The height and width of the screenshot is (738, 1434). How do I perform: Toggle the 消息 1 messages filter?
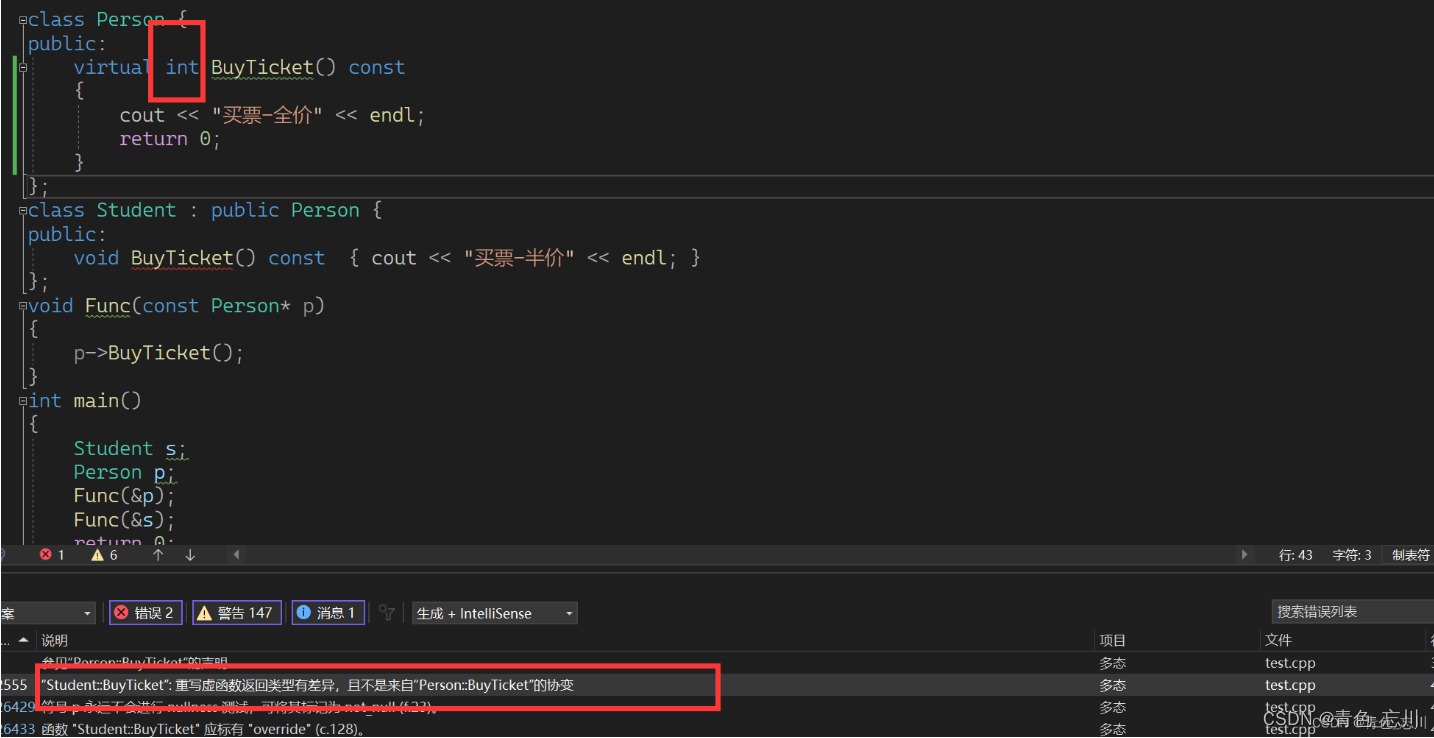coord(328,613)
